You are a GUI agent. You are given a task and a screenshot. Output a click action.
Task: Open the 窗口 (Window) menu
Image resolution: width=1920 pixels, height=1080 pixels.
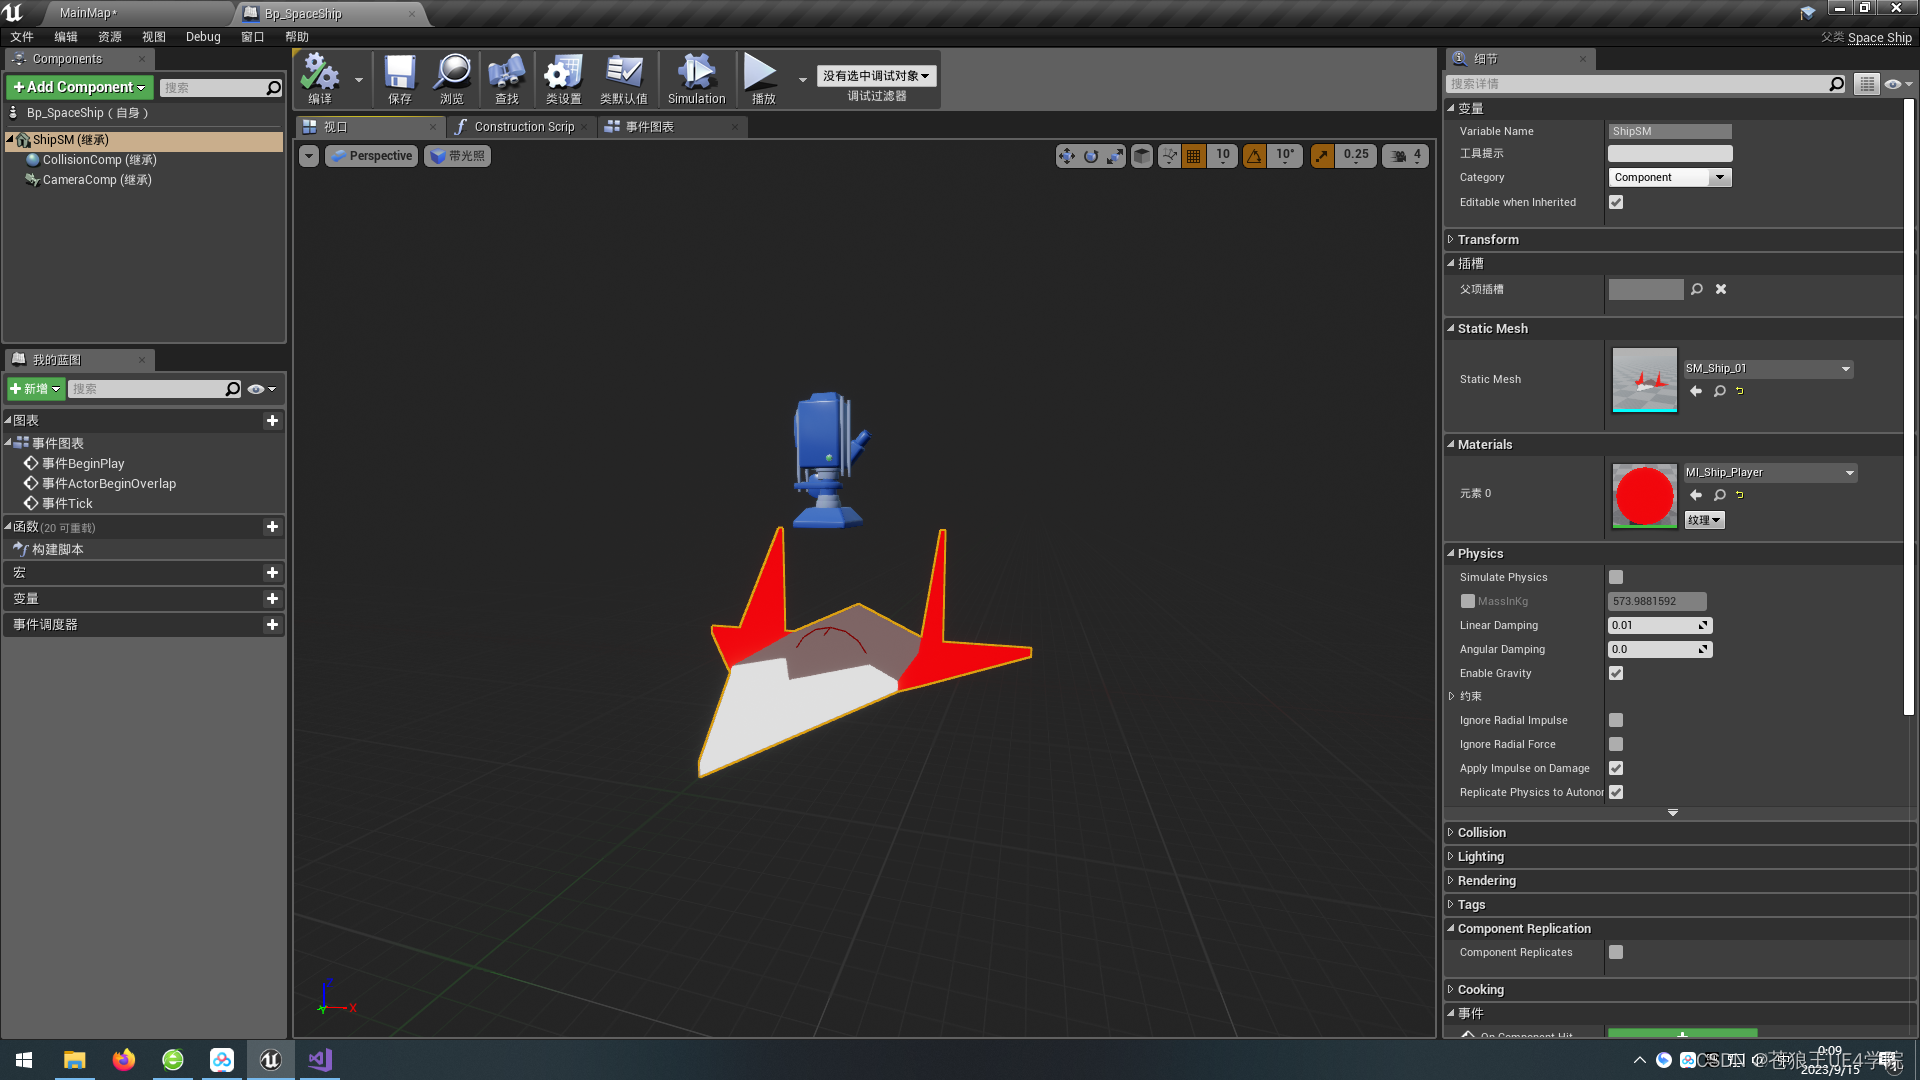(253, 37)
